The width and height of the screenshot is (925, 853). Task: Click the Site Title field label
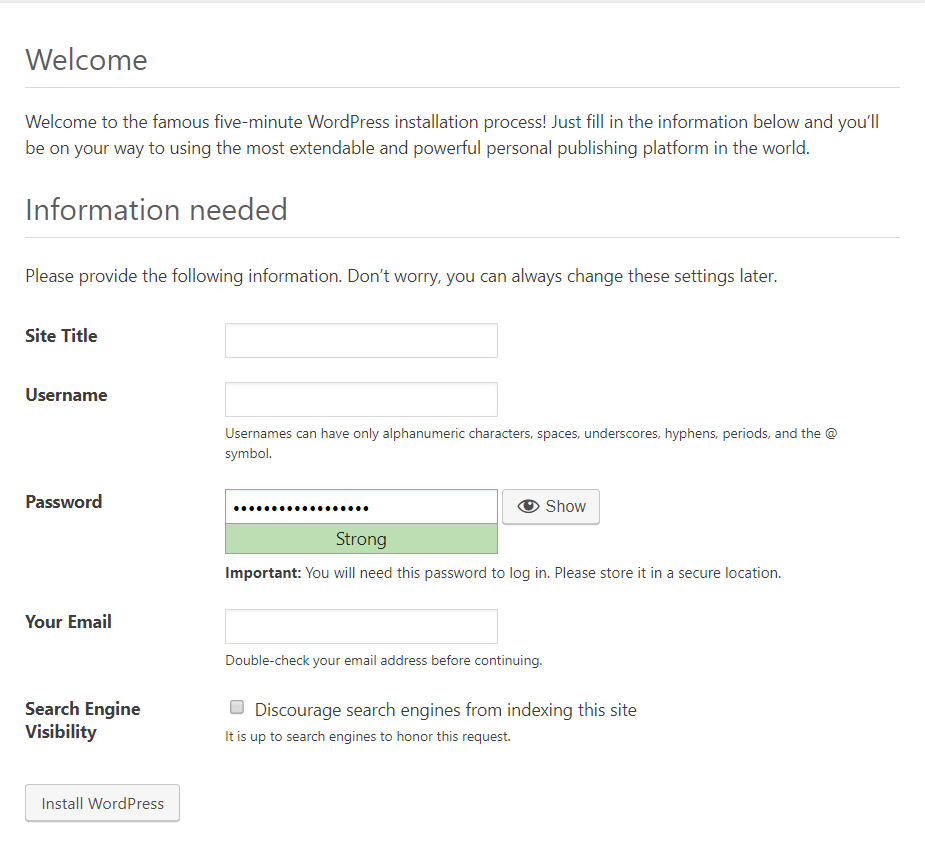pos(61,336)
